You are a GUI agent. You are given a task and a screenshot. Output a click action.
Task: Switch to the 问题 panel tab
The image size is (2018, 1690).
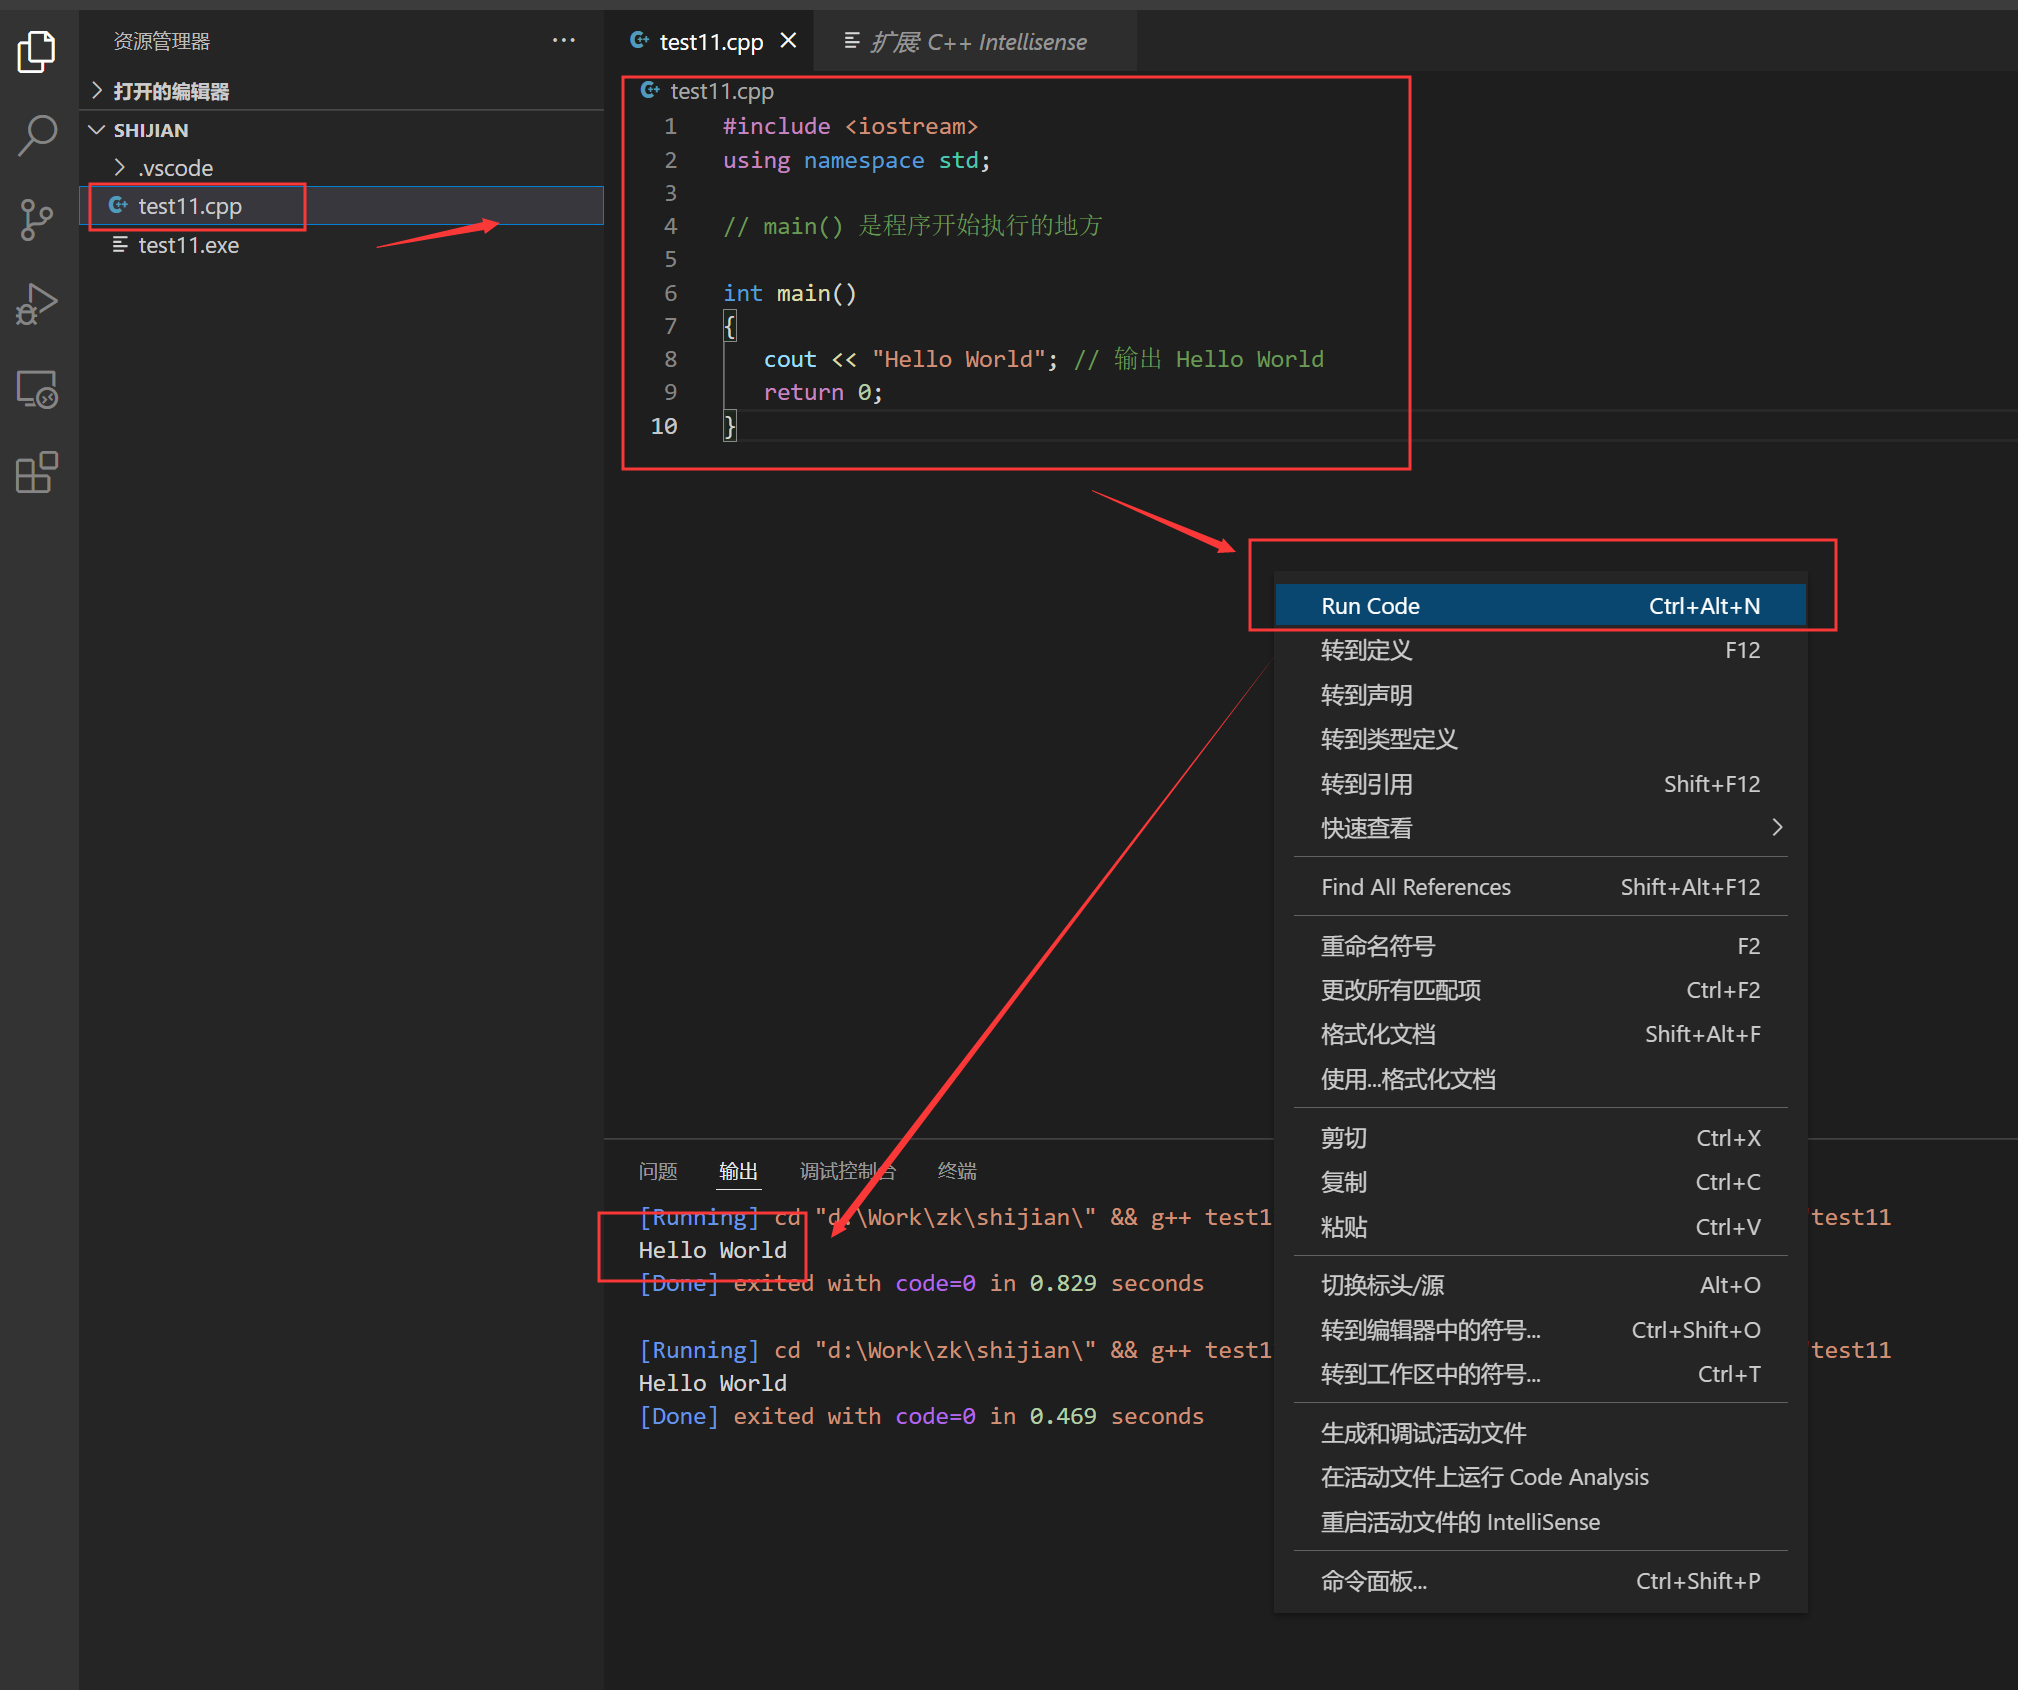[x=657, y=1170]
